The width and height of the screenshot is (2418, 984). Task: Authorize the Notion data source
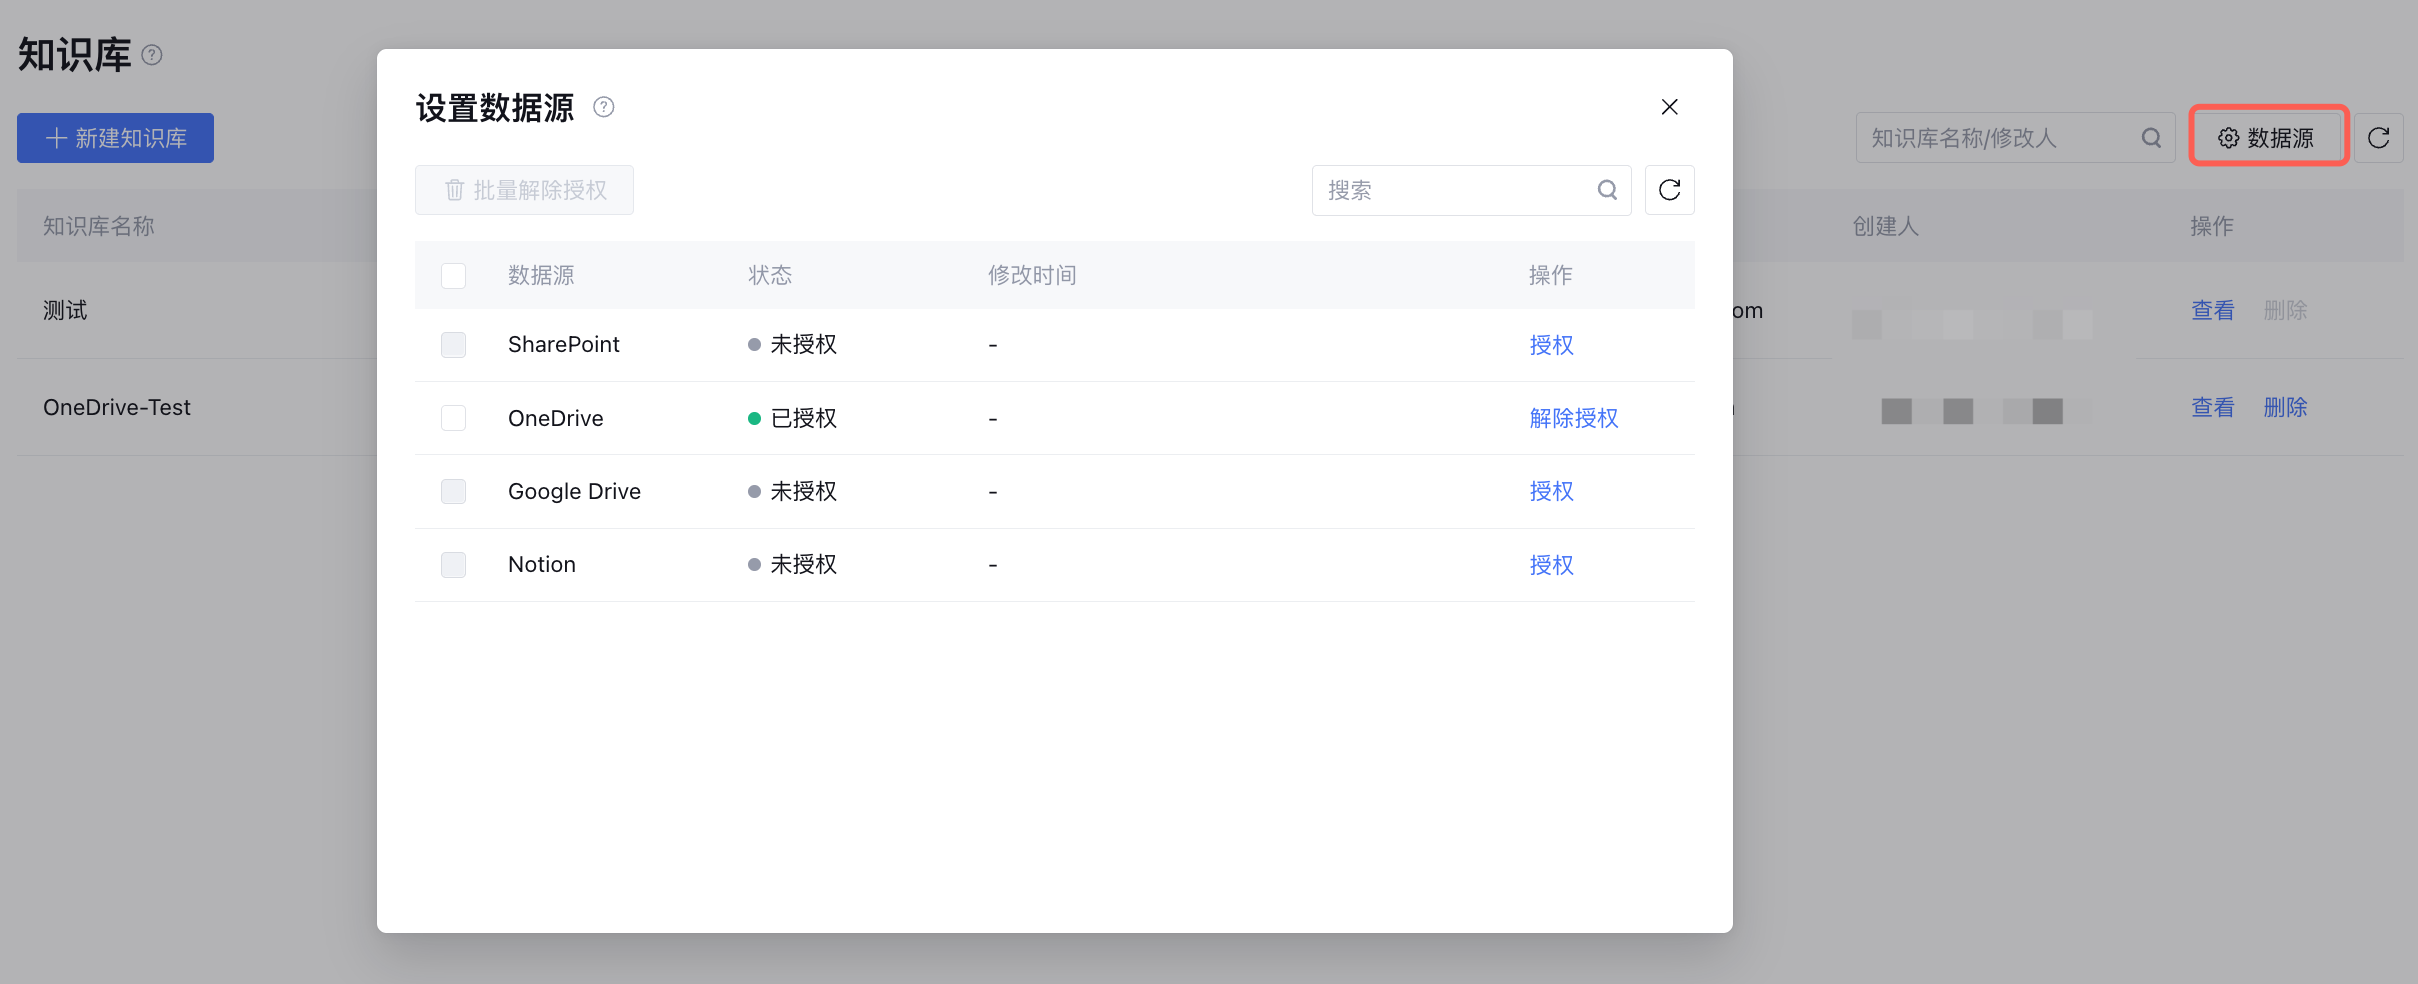[x=1551, y=565]
